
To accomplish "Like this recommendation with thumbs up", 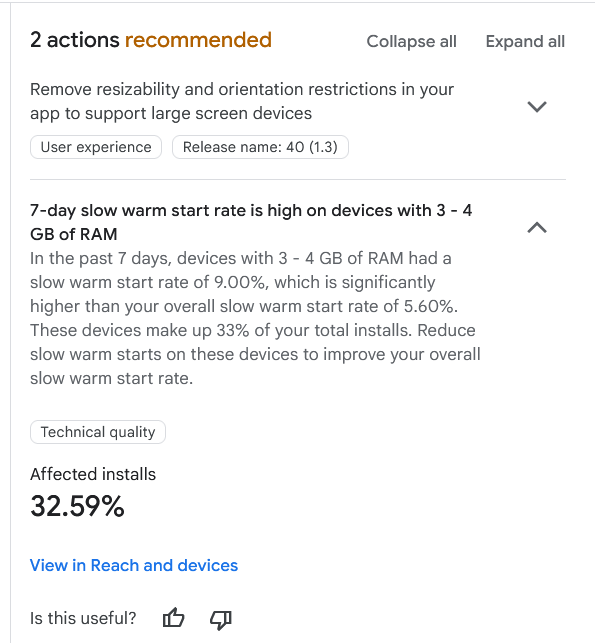I will (x=174, y=618).
